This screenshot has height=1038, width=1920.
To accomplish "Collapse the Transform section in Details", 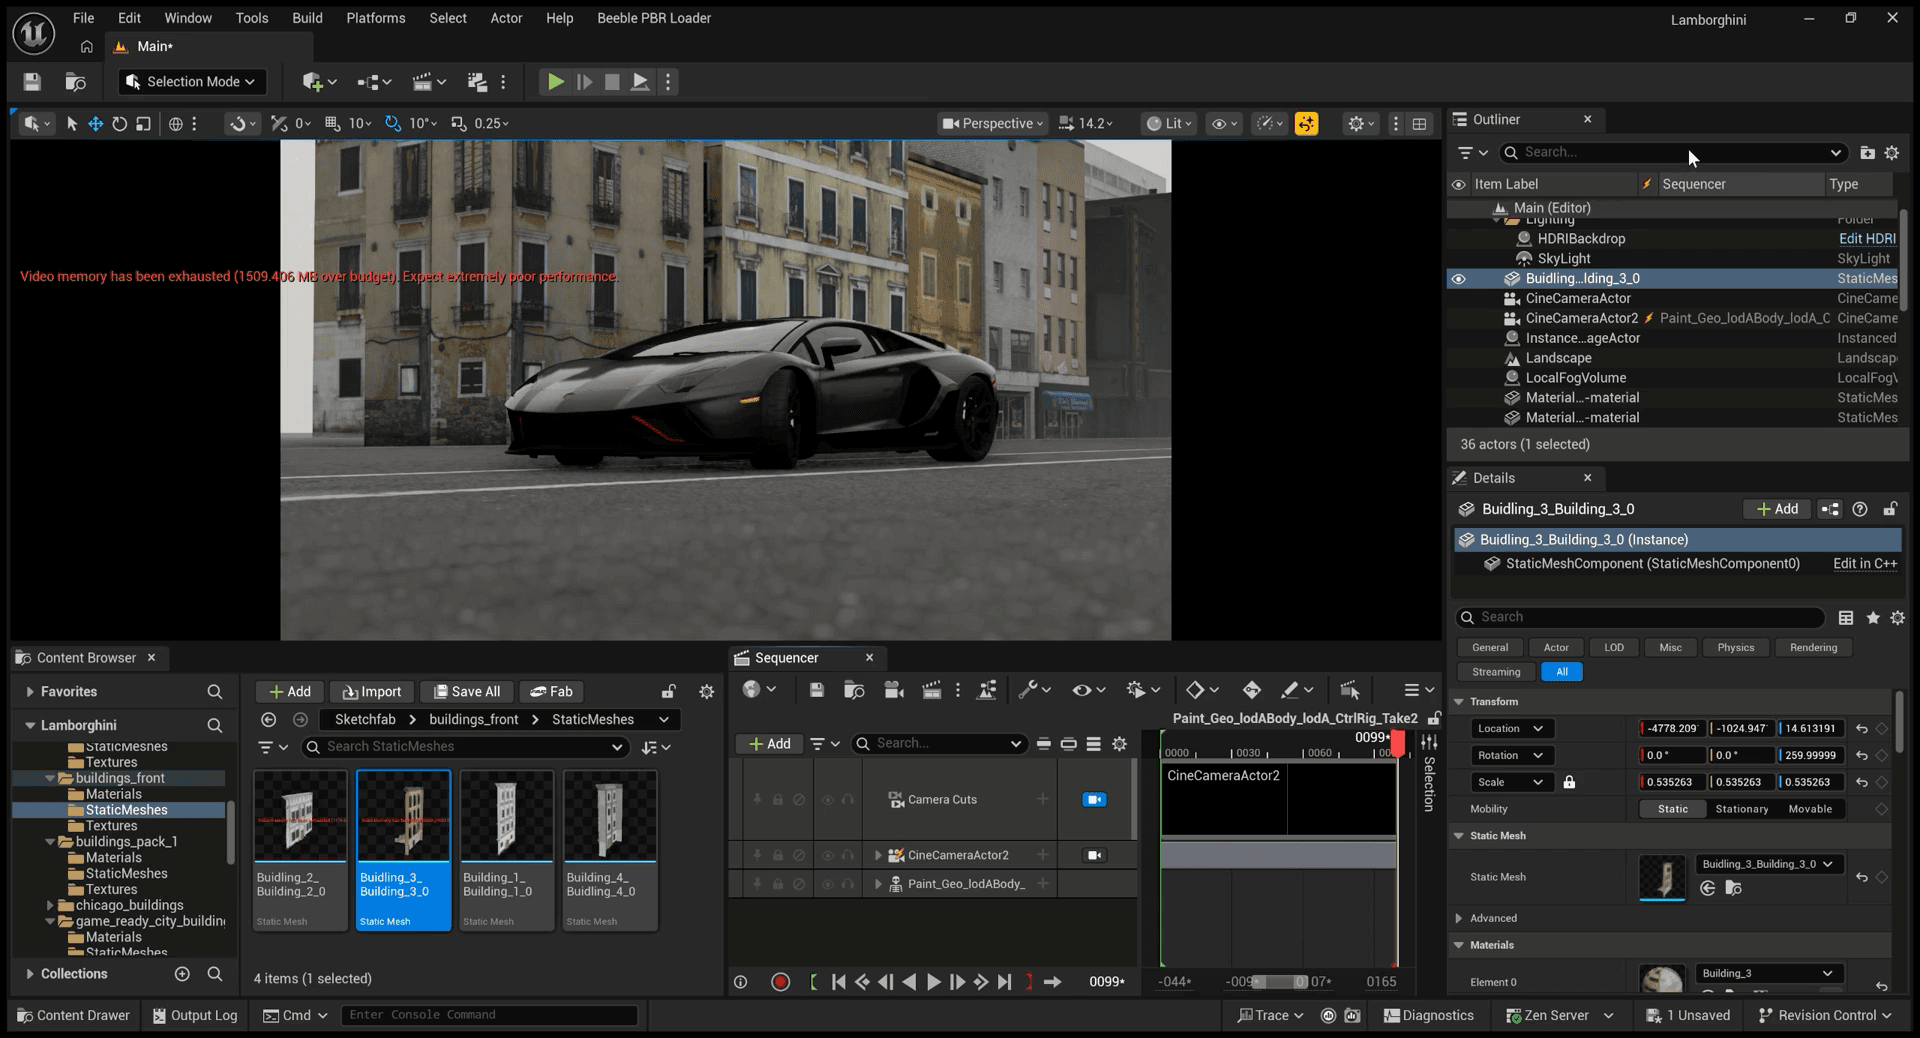I will point(1459,702).
